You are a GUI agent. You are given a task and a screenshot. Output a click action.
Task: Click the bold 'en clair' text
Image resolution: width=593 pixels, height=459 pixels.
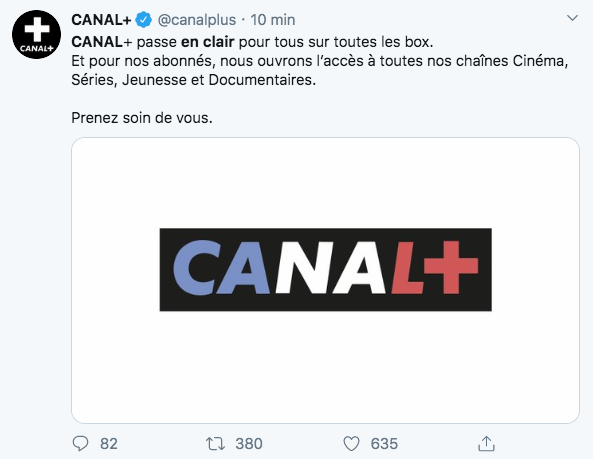(208, 42)
